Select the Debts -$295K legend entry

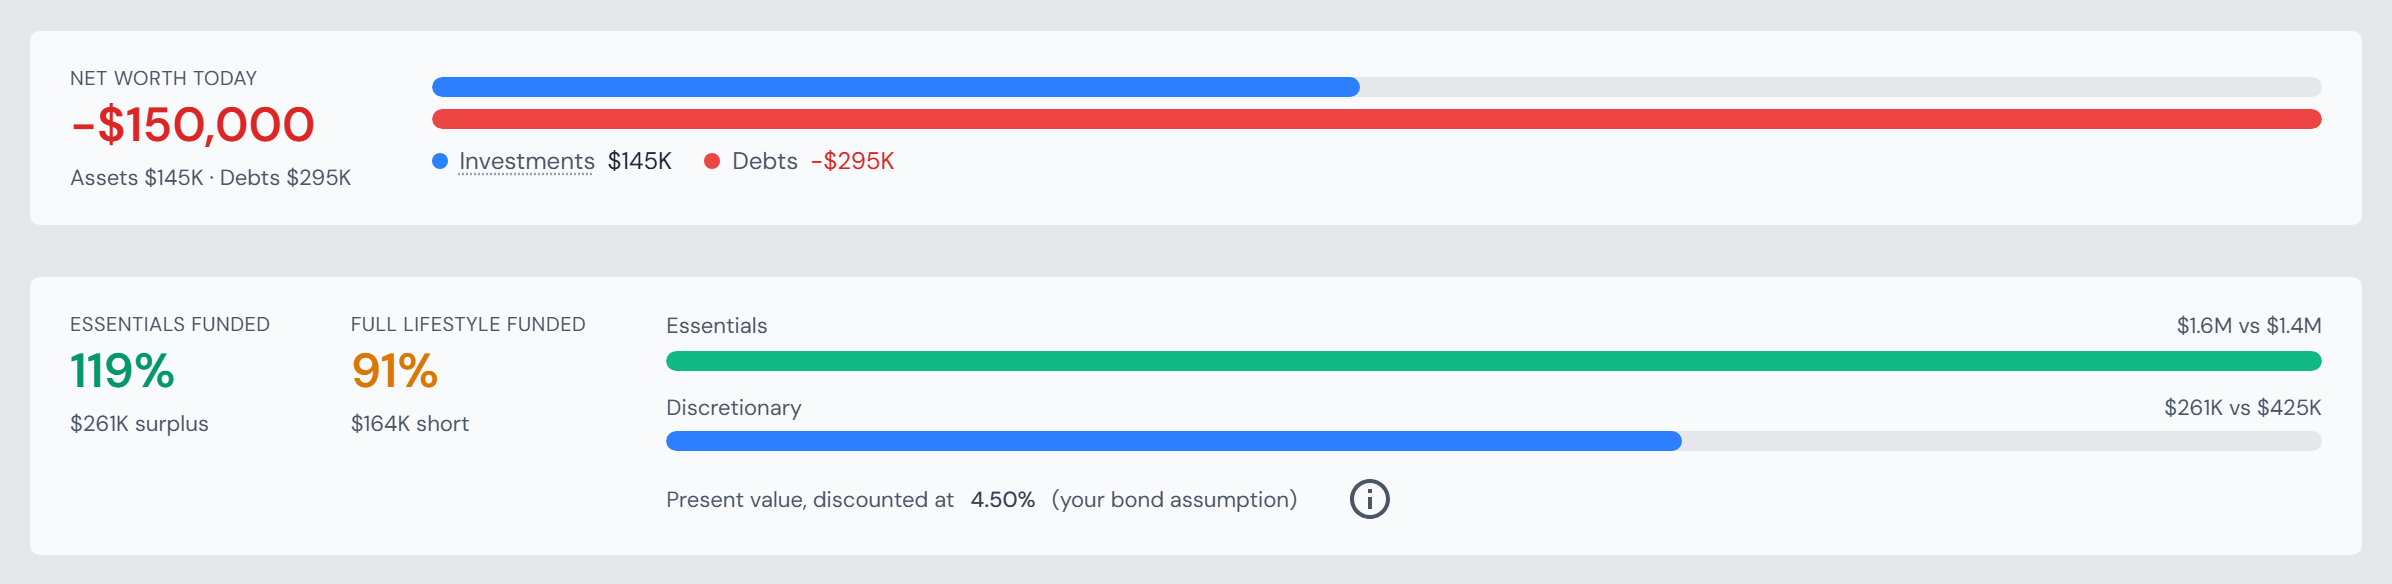pos(799,161)
